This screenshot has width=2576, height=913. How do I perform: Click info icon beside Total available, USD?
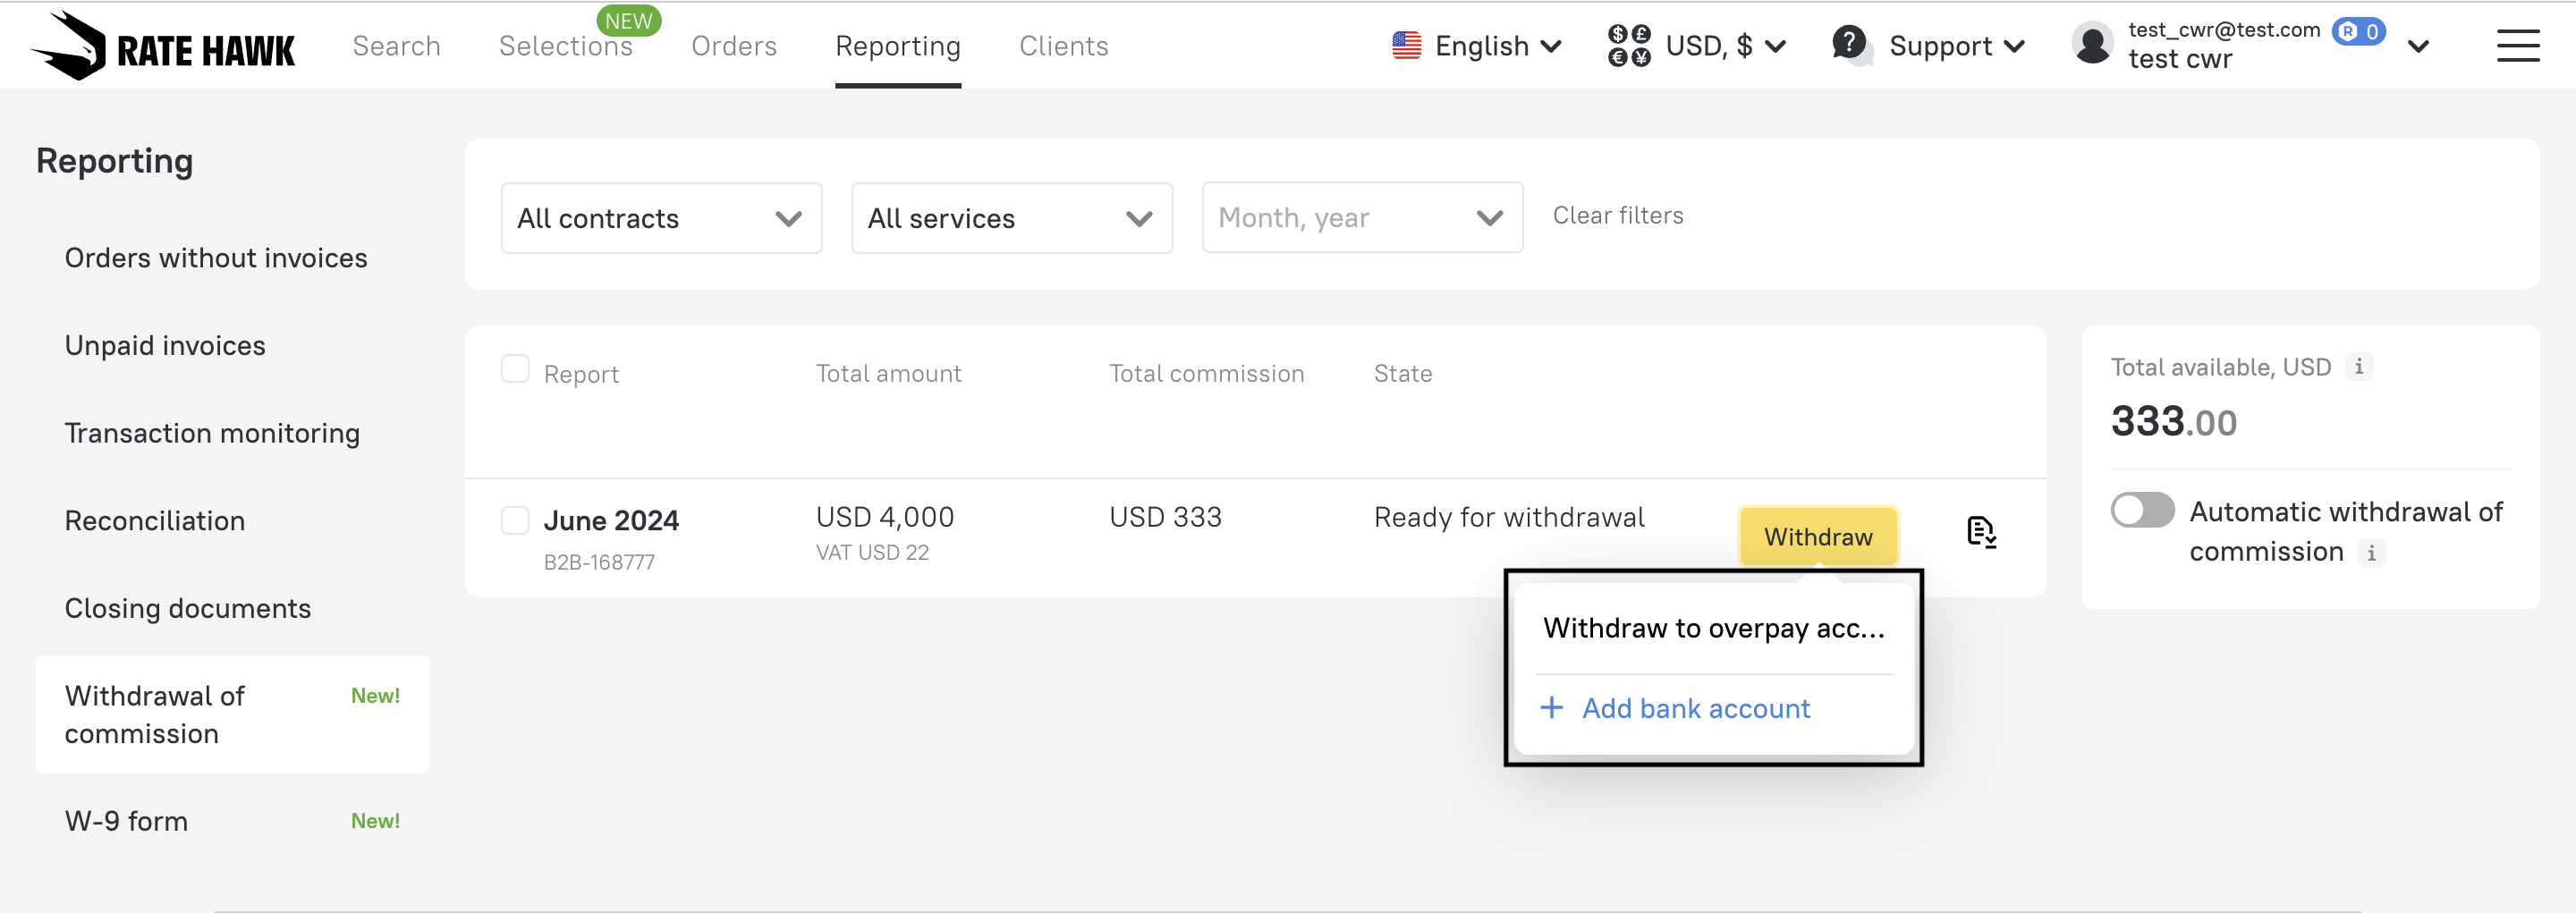click(2359, 367)
